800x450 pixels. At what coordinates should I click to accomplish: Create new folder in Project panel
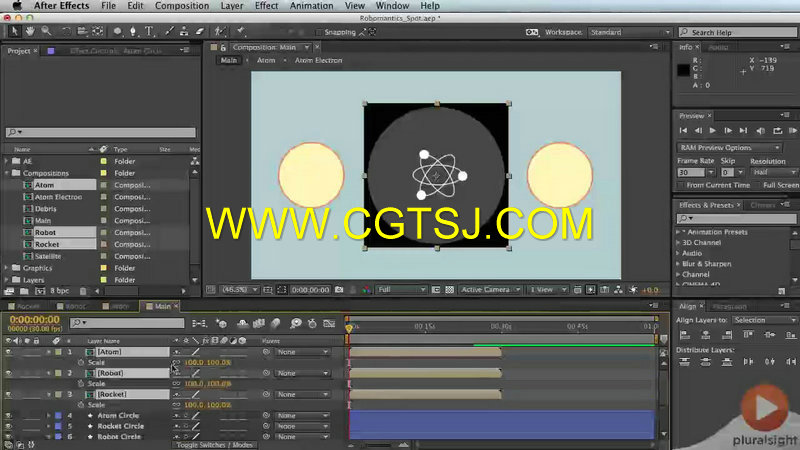coord(24,291)
